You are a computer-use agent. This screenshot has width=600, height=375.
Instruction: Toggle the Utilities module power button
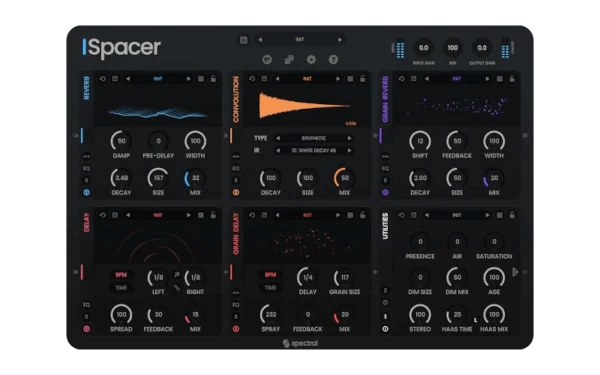(385, 329)
